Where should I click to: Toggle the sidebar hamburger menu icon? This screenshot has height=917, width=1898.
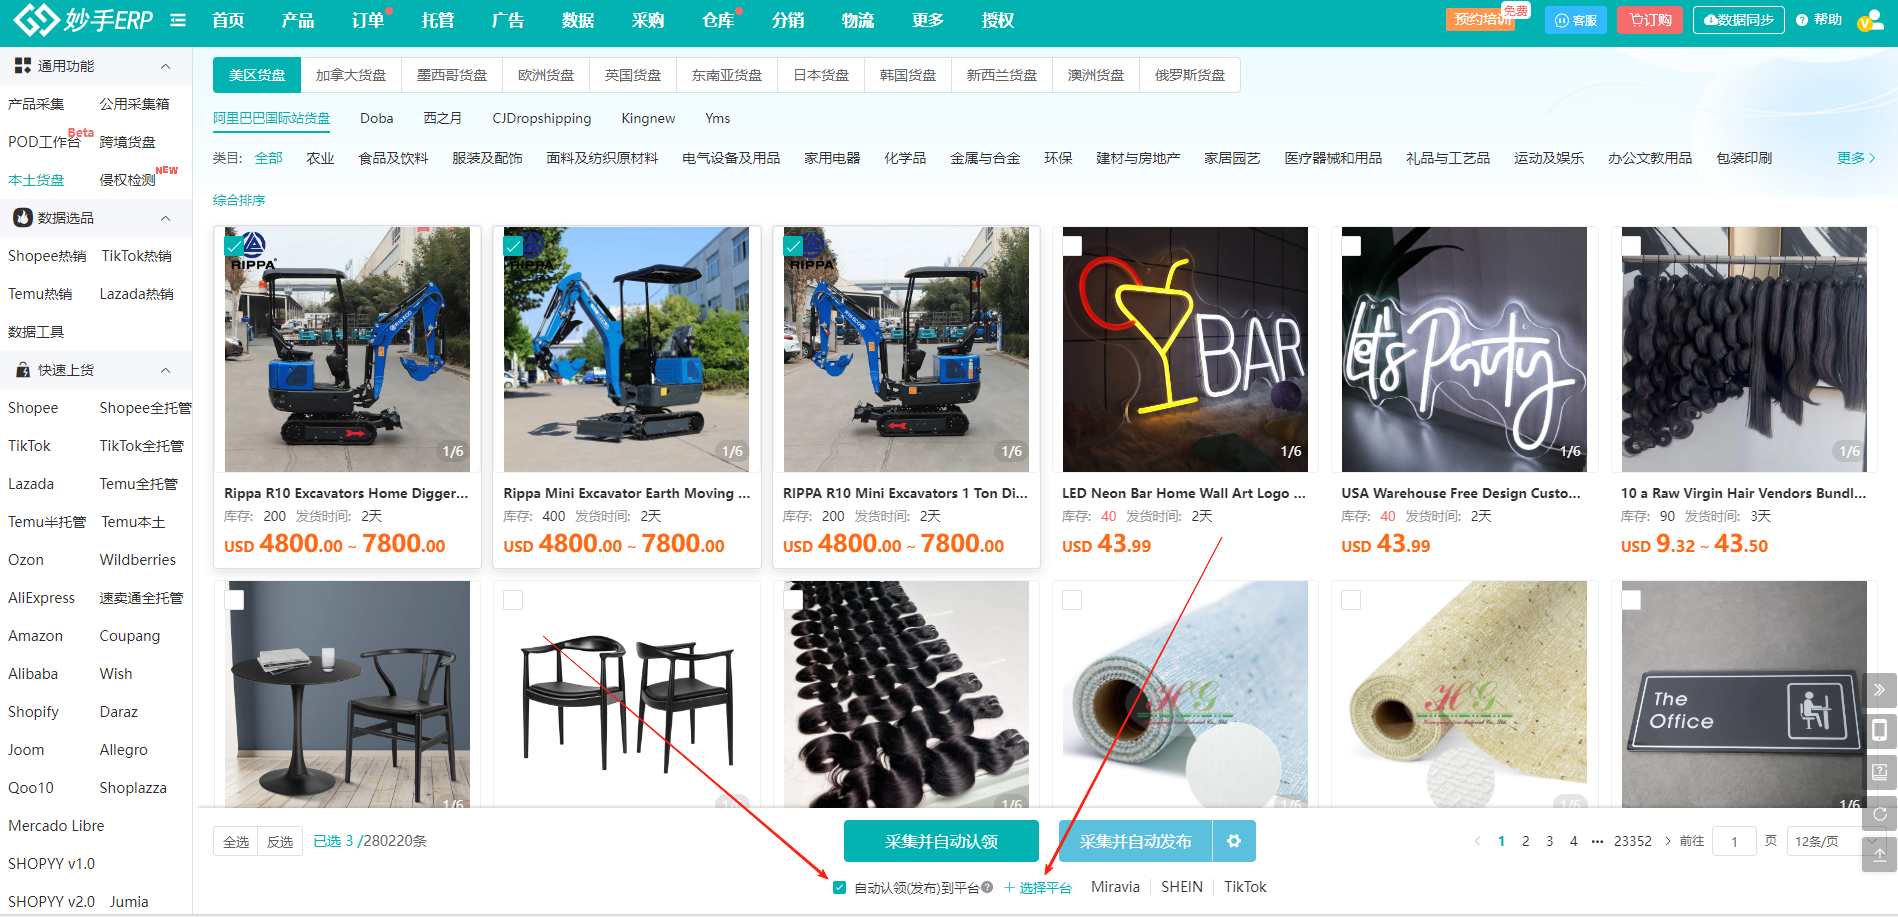pos(178,20)
